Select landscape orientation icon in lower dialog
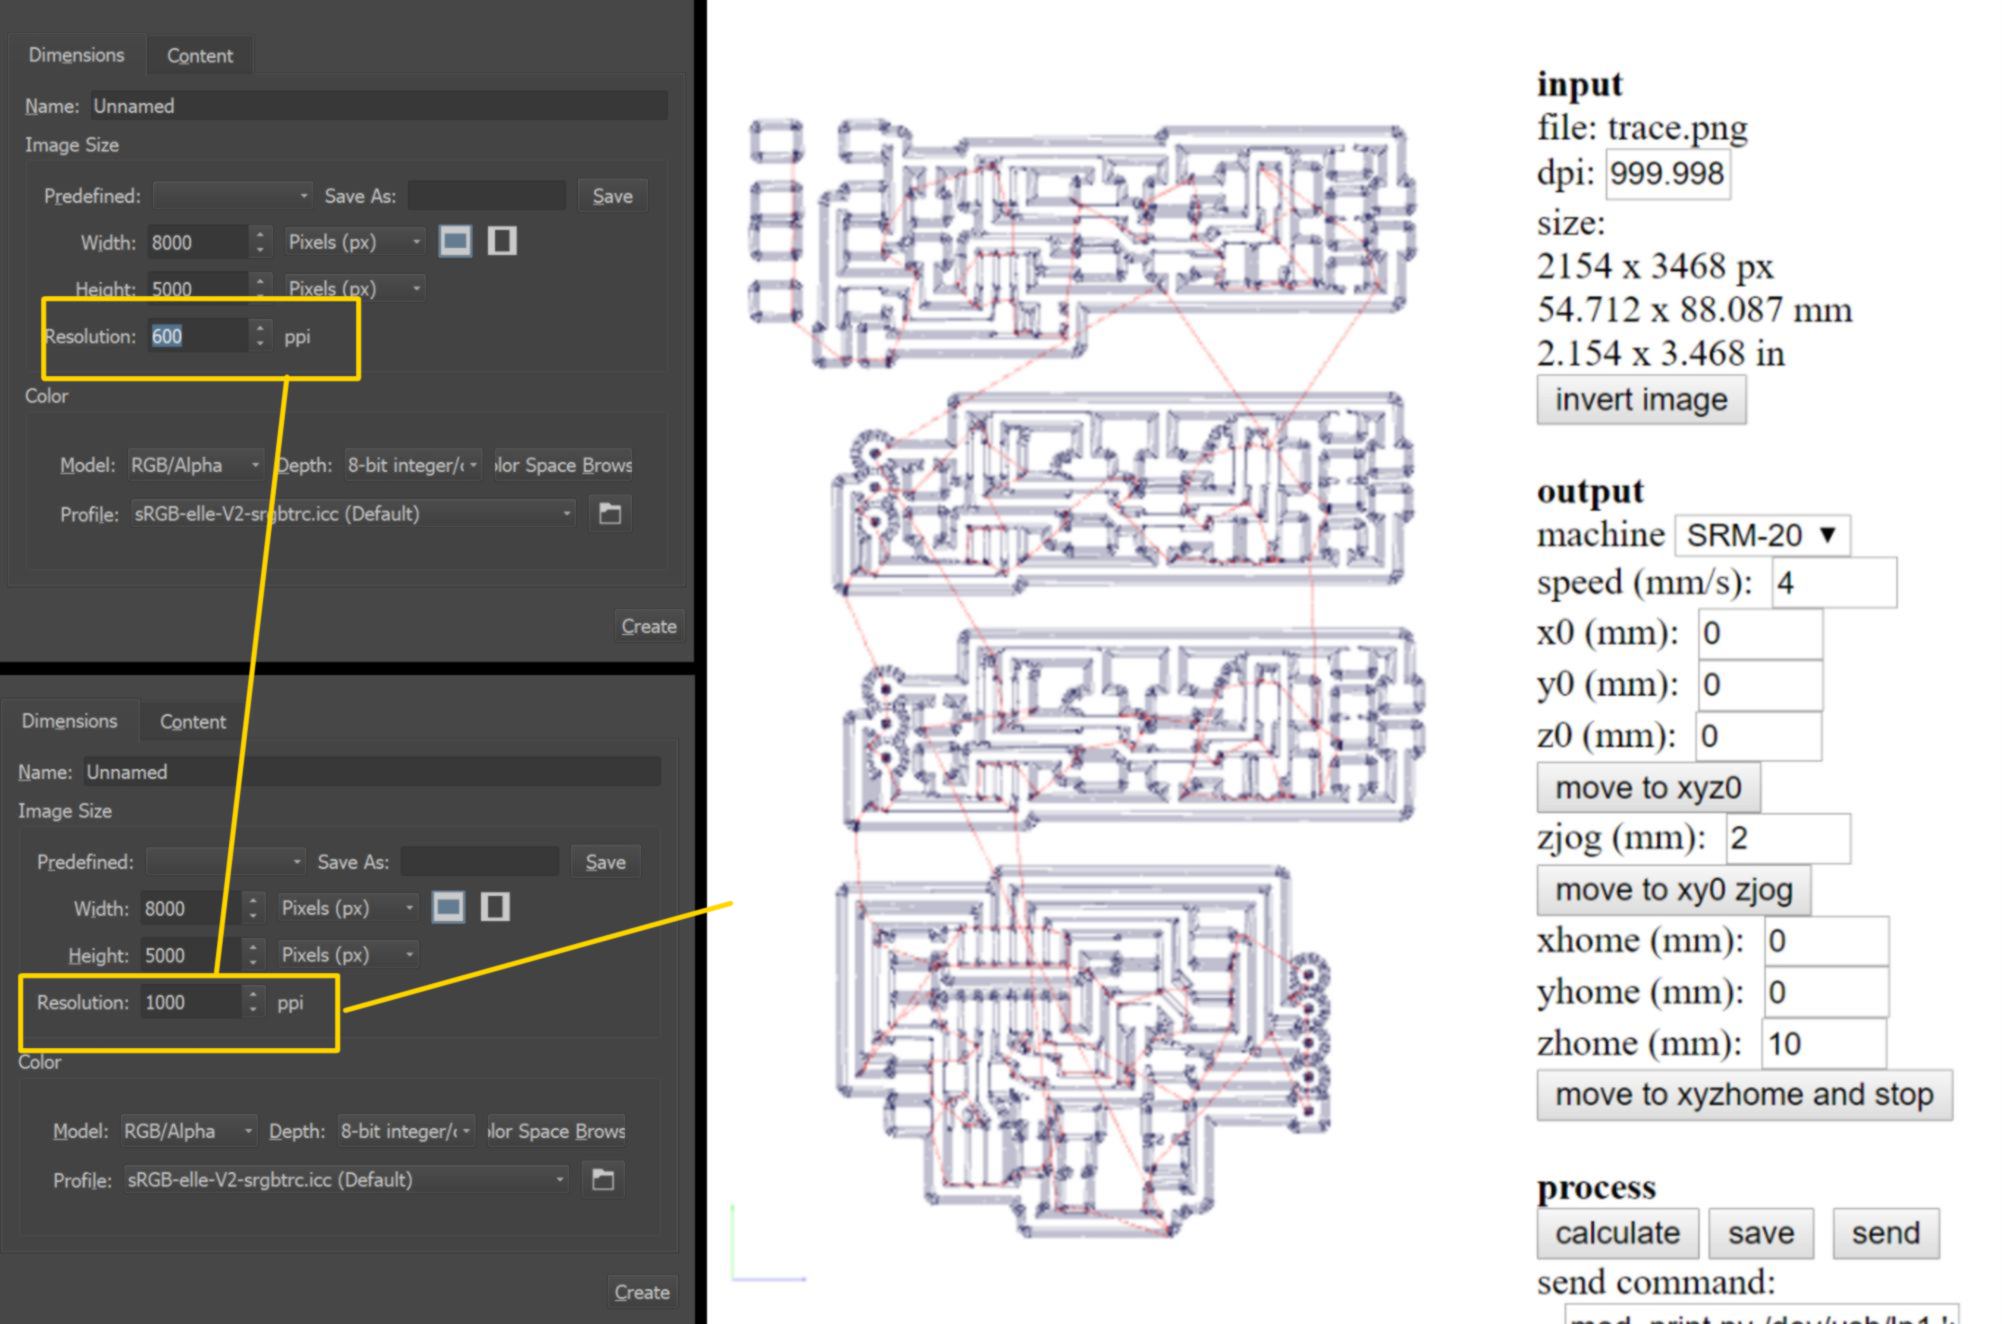The image size is (2002, 1324). click(448, 907)
